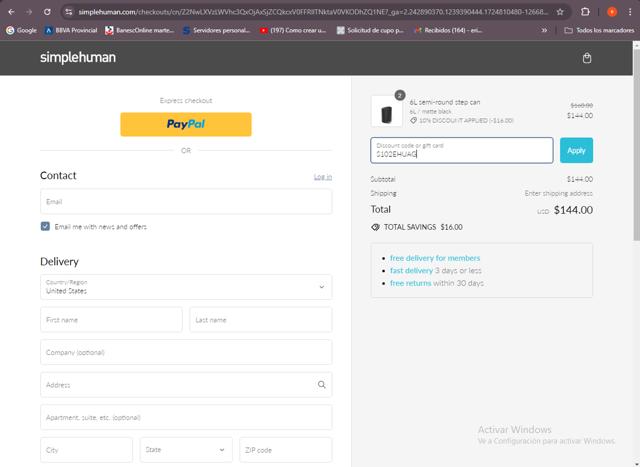
Task: Click the step can product thumbnail
Action: click(387, 111)
